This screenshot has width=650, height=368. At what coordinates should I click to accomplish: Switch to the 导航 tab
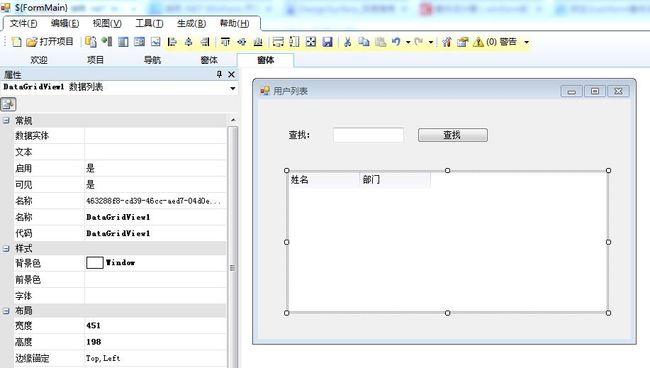(x=152, y=60)
